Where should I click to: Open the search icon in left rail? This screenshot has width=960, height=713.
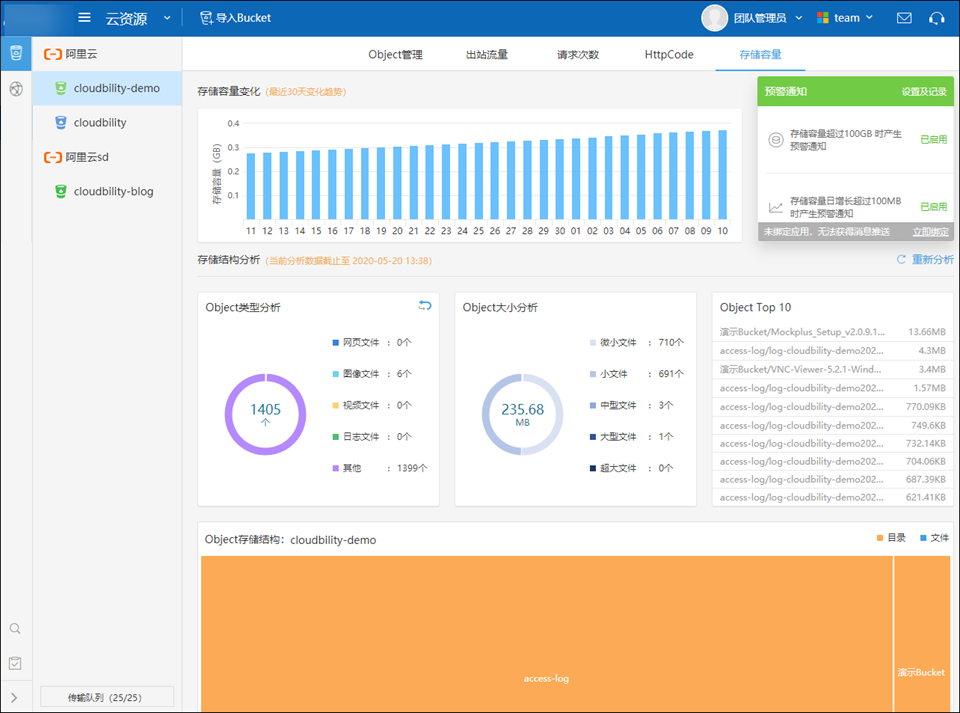(15, 629)
